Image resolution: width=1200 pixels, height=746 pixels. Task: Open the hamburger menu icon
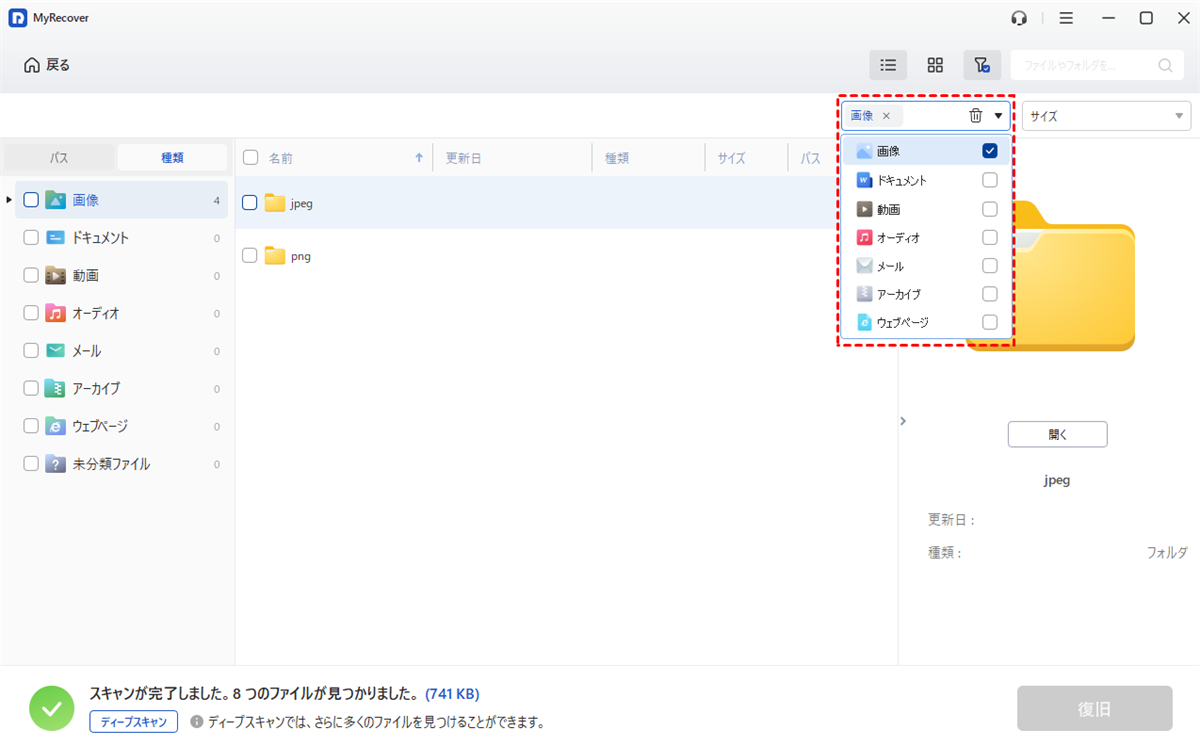pyautogui.click(x=1066, y=18)
